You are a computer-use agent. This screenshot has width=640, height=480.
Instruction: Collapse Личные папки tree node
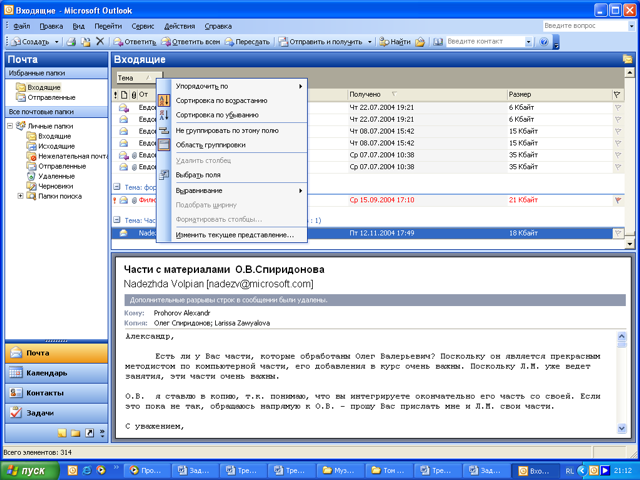point(10,126)
